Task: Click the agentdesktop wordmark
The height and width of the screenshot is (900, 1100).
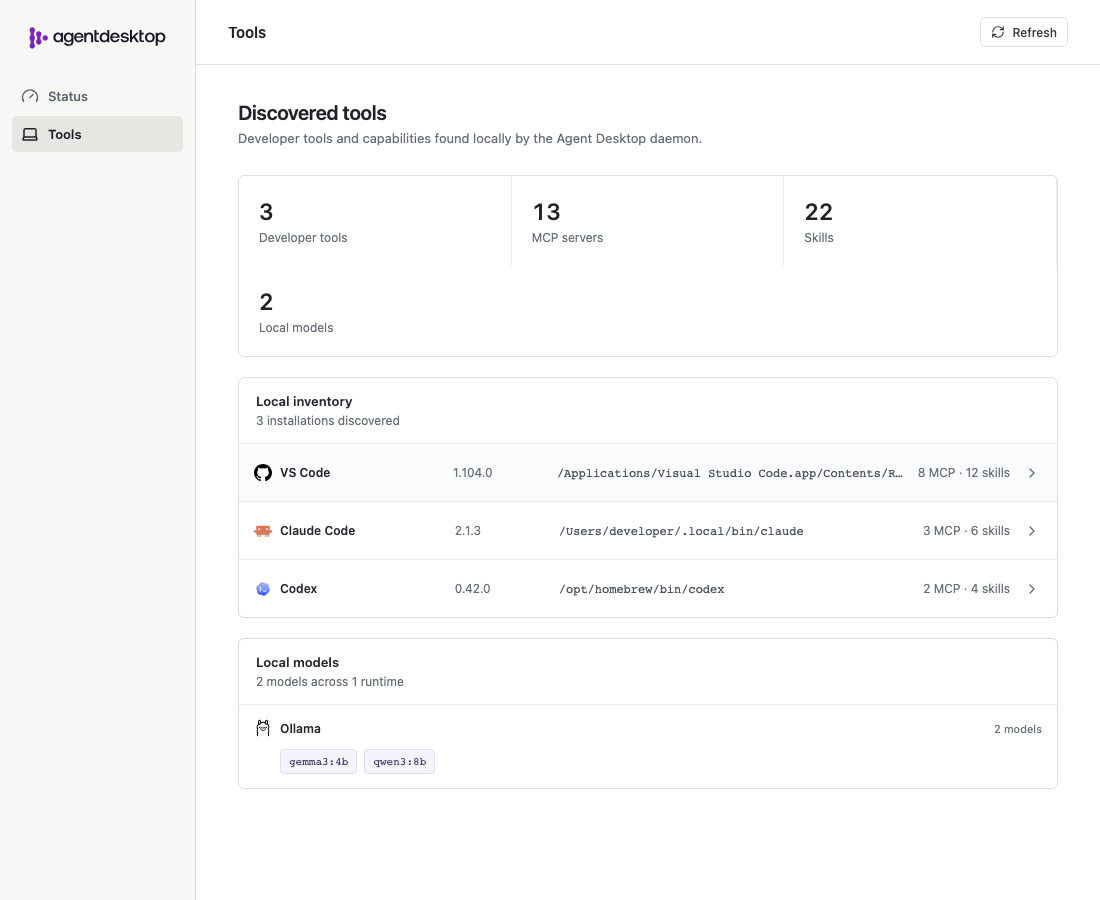Action: 109,36
